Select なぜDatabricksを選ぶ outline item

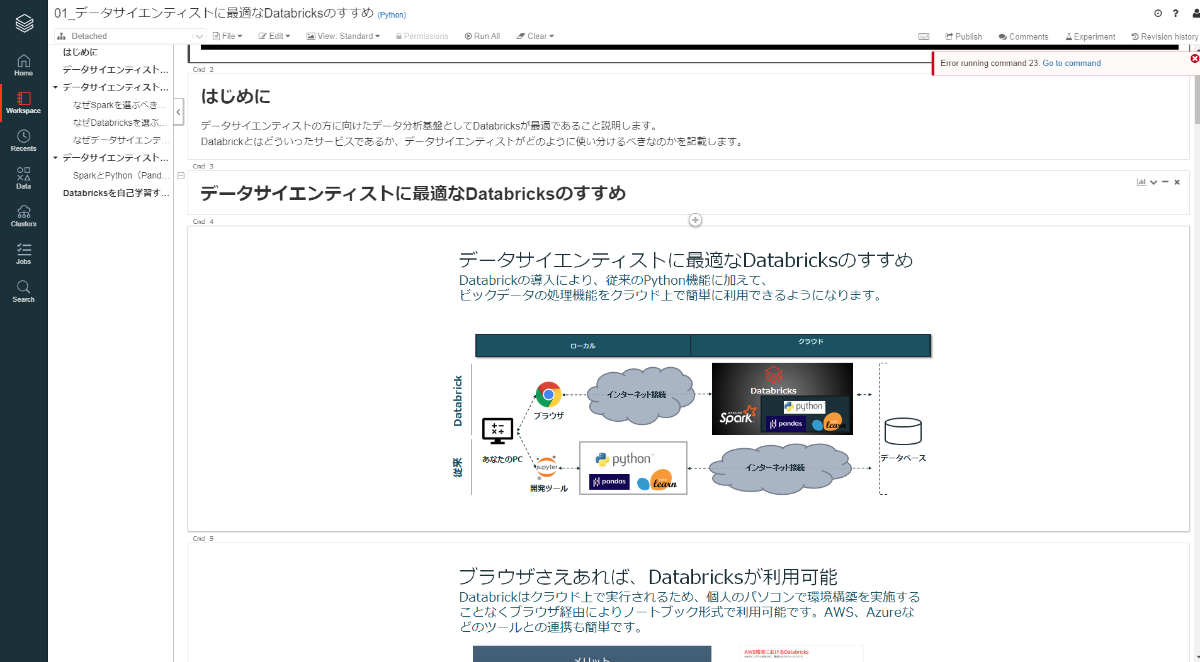coord(120,122)
